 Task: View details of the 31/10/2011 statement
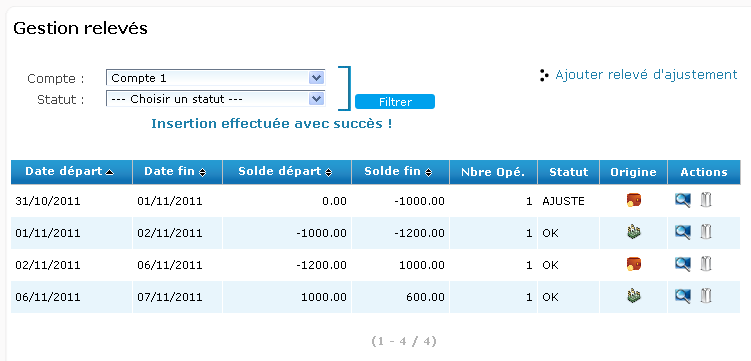[683, 200]
